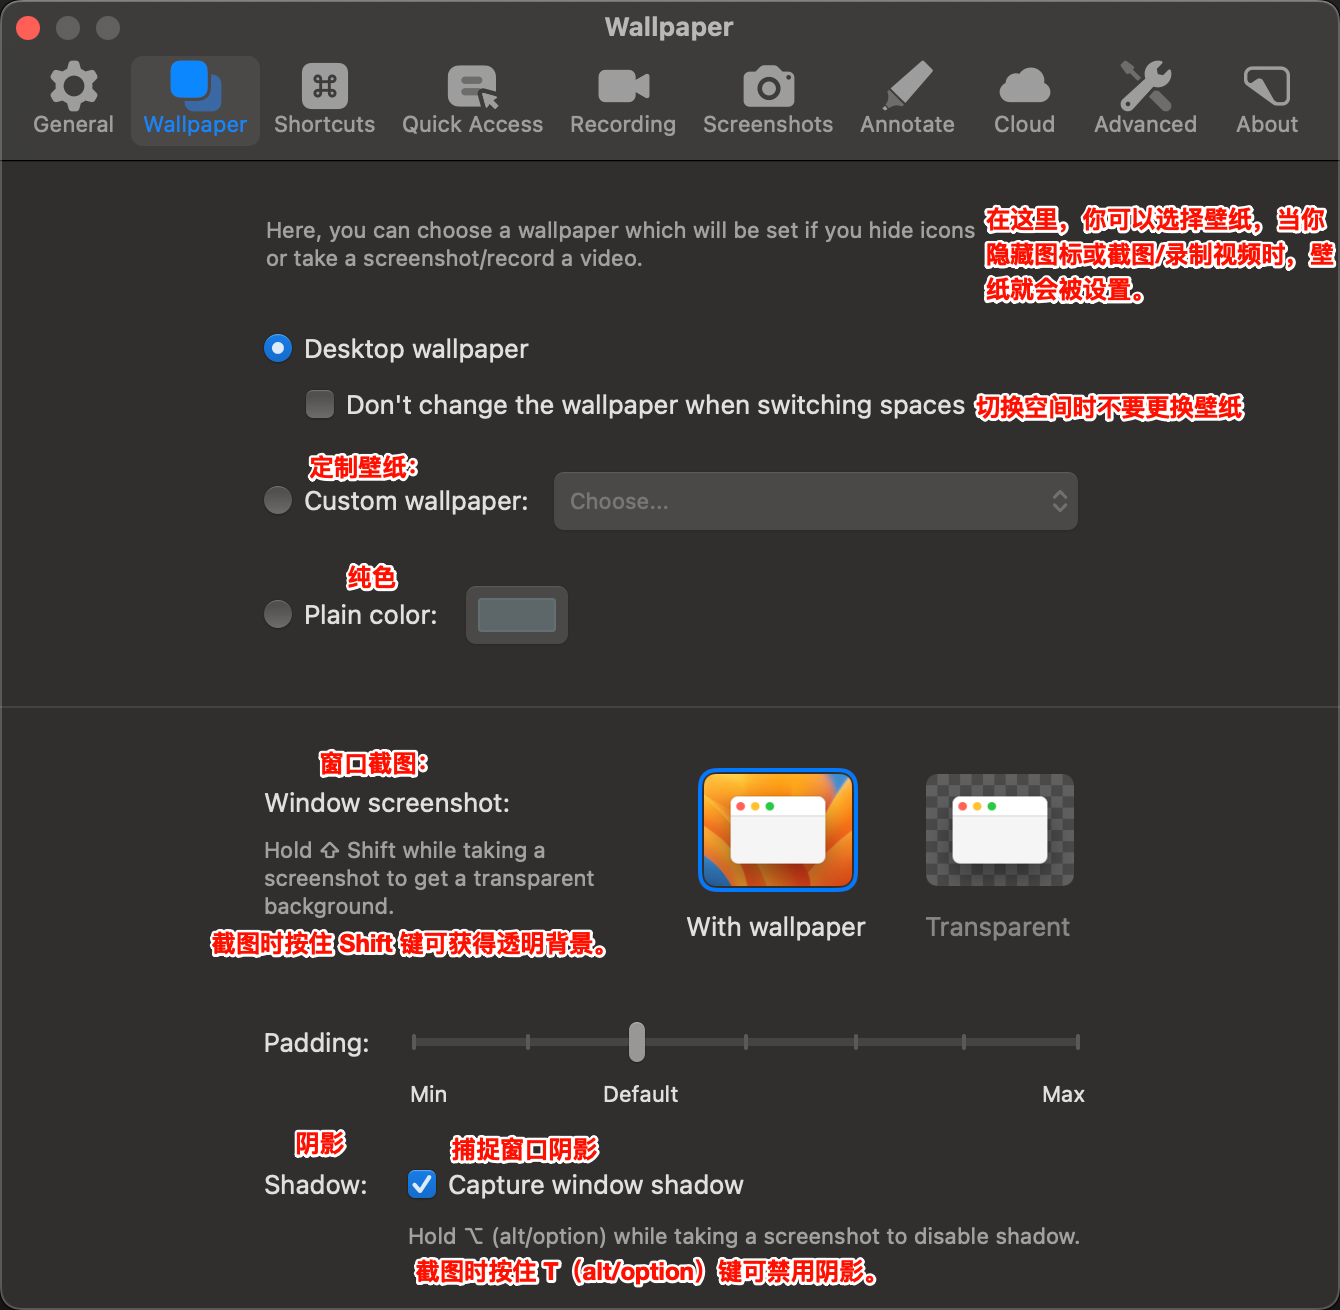Open Quick Access settings
1340x1310 pixels.
pos(472,95)
